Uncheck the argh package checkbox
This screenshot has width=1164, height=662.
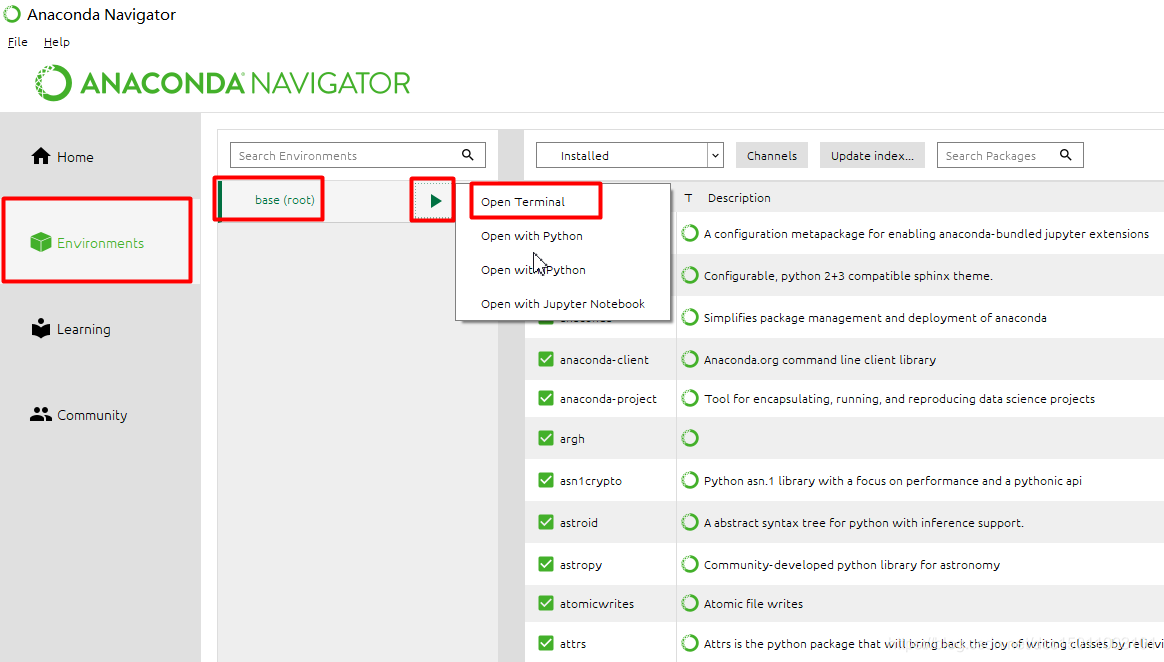(x=546, y=439)
